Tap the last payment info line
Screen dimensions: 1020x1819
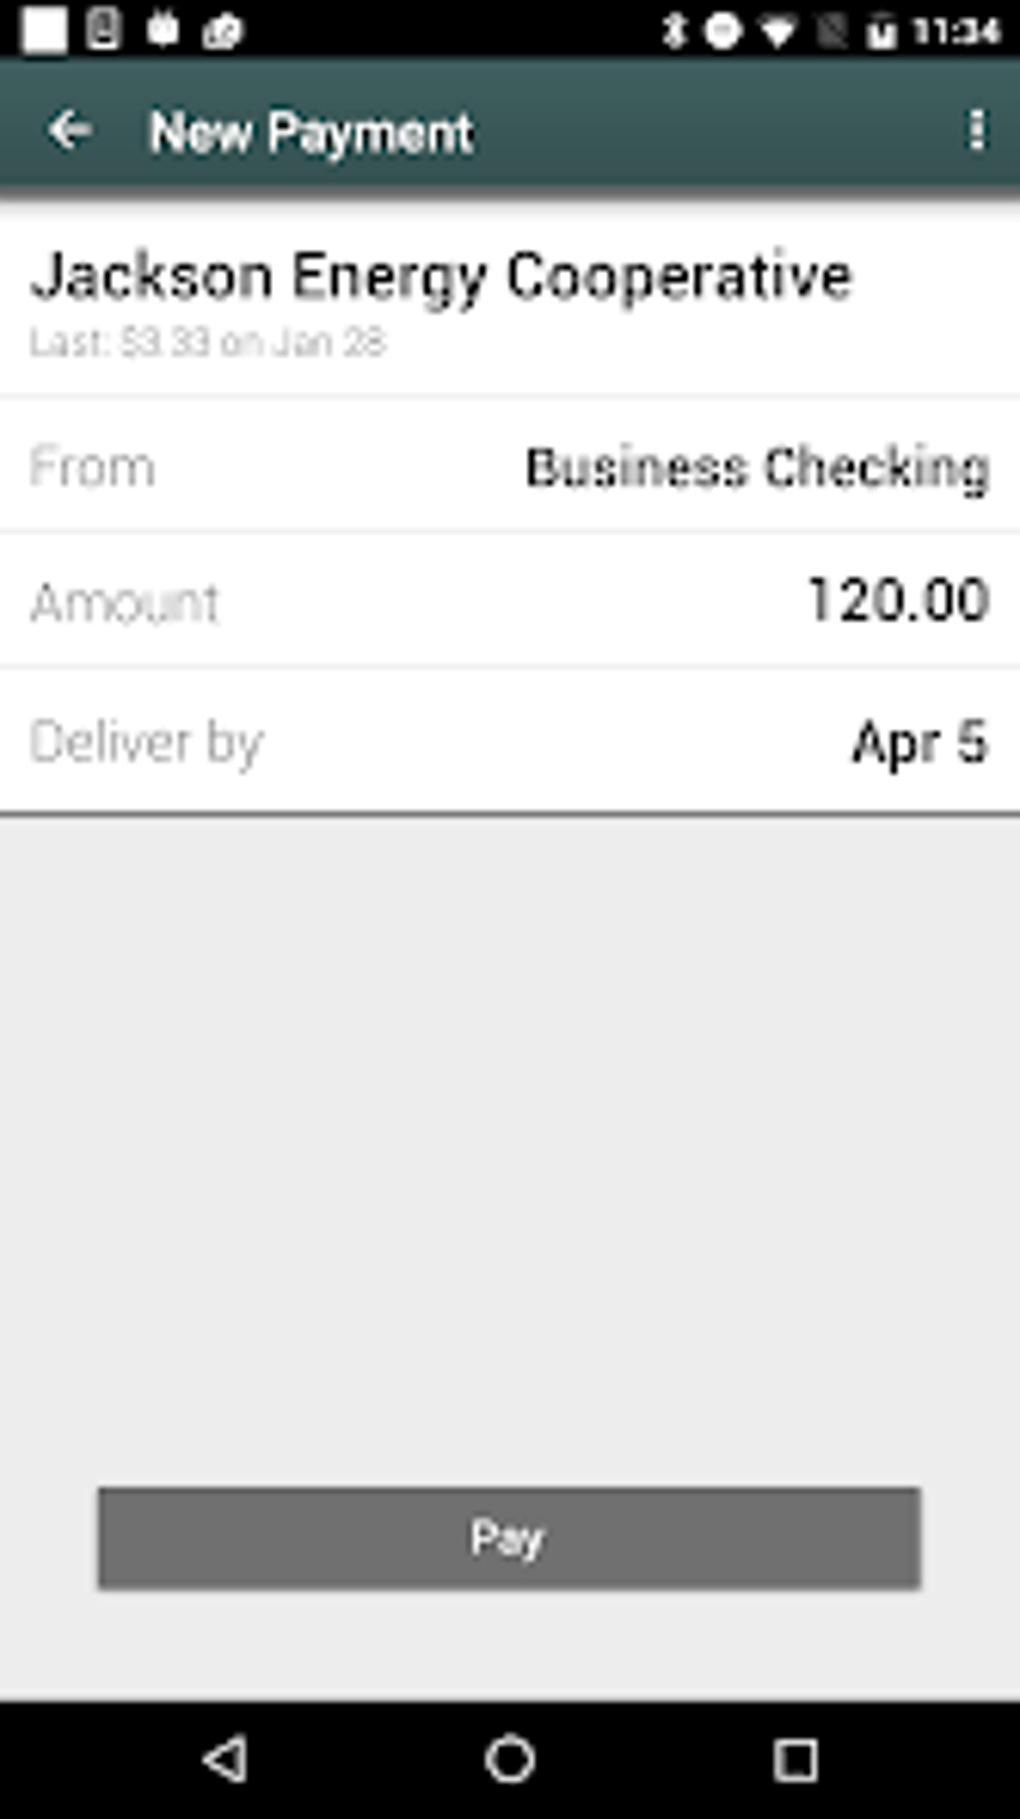pos(207,342)
